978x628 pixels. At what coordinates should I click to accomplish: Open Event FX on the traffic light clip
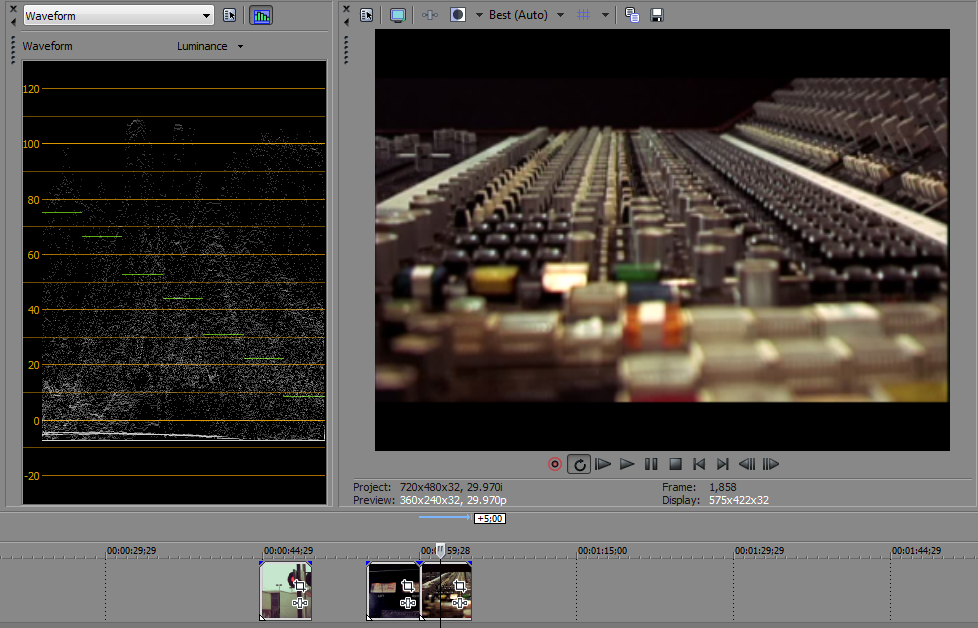point(300,603)
